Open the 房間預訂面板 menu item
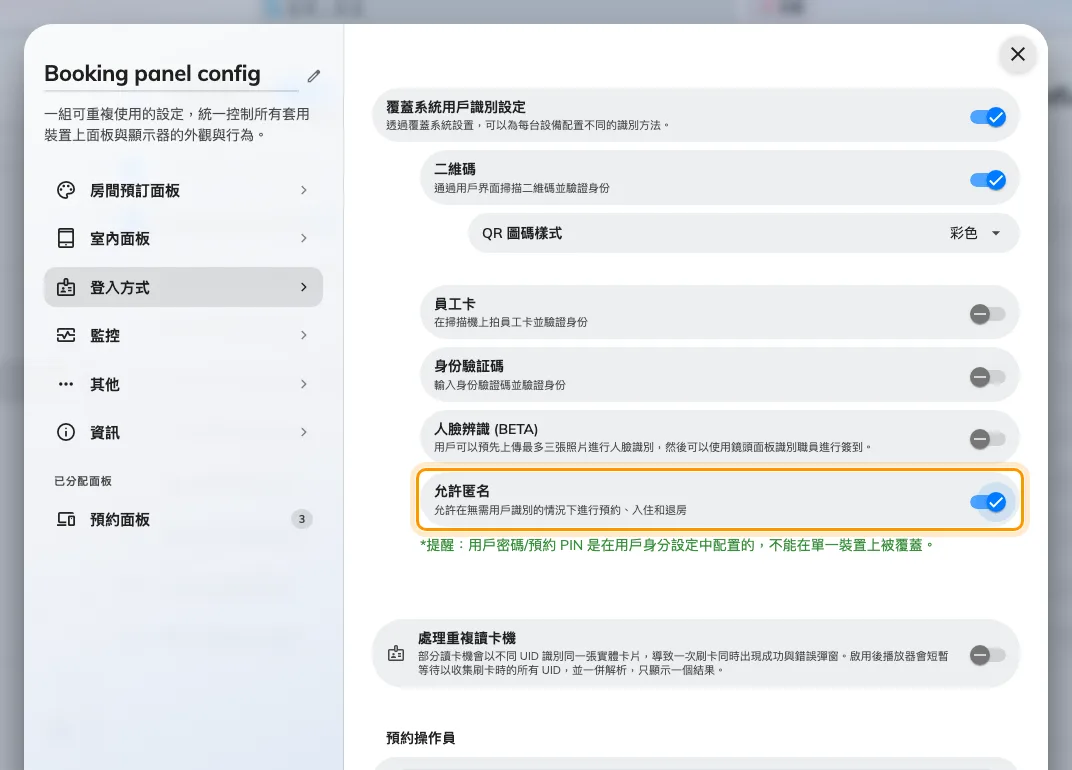 183,190
